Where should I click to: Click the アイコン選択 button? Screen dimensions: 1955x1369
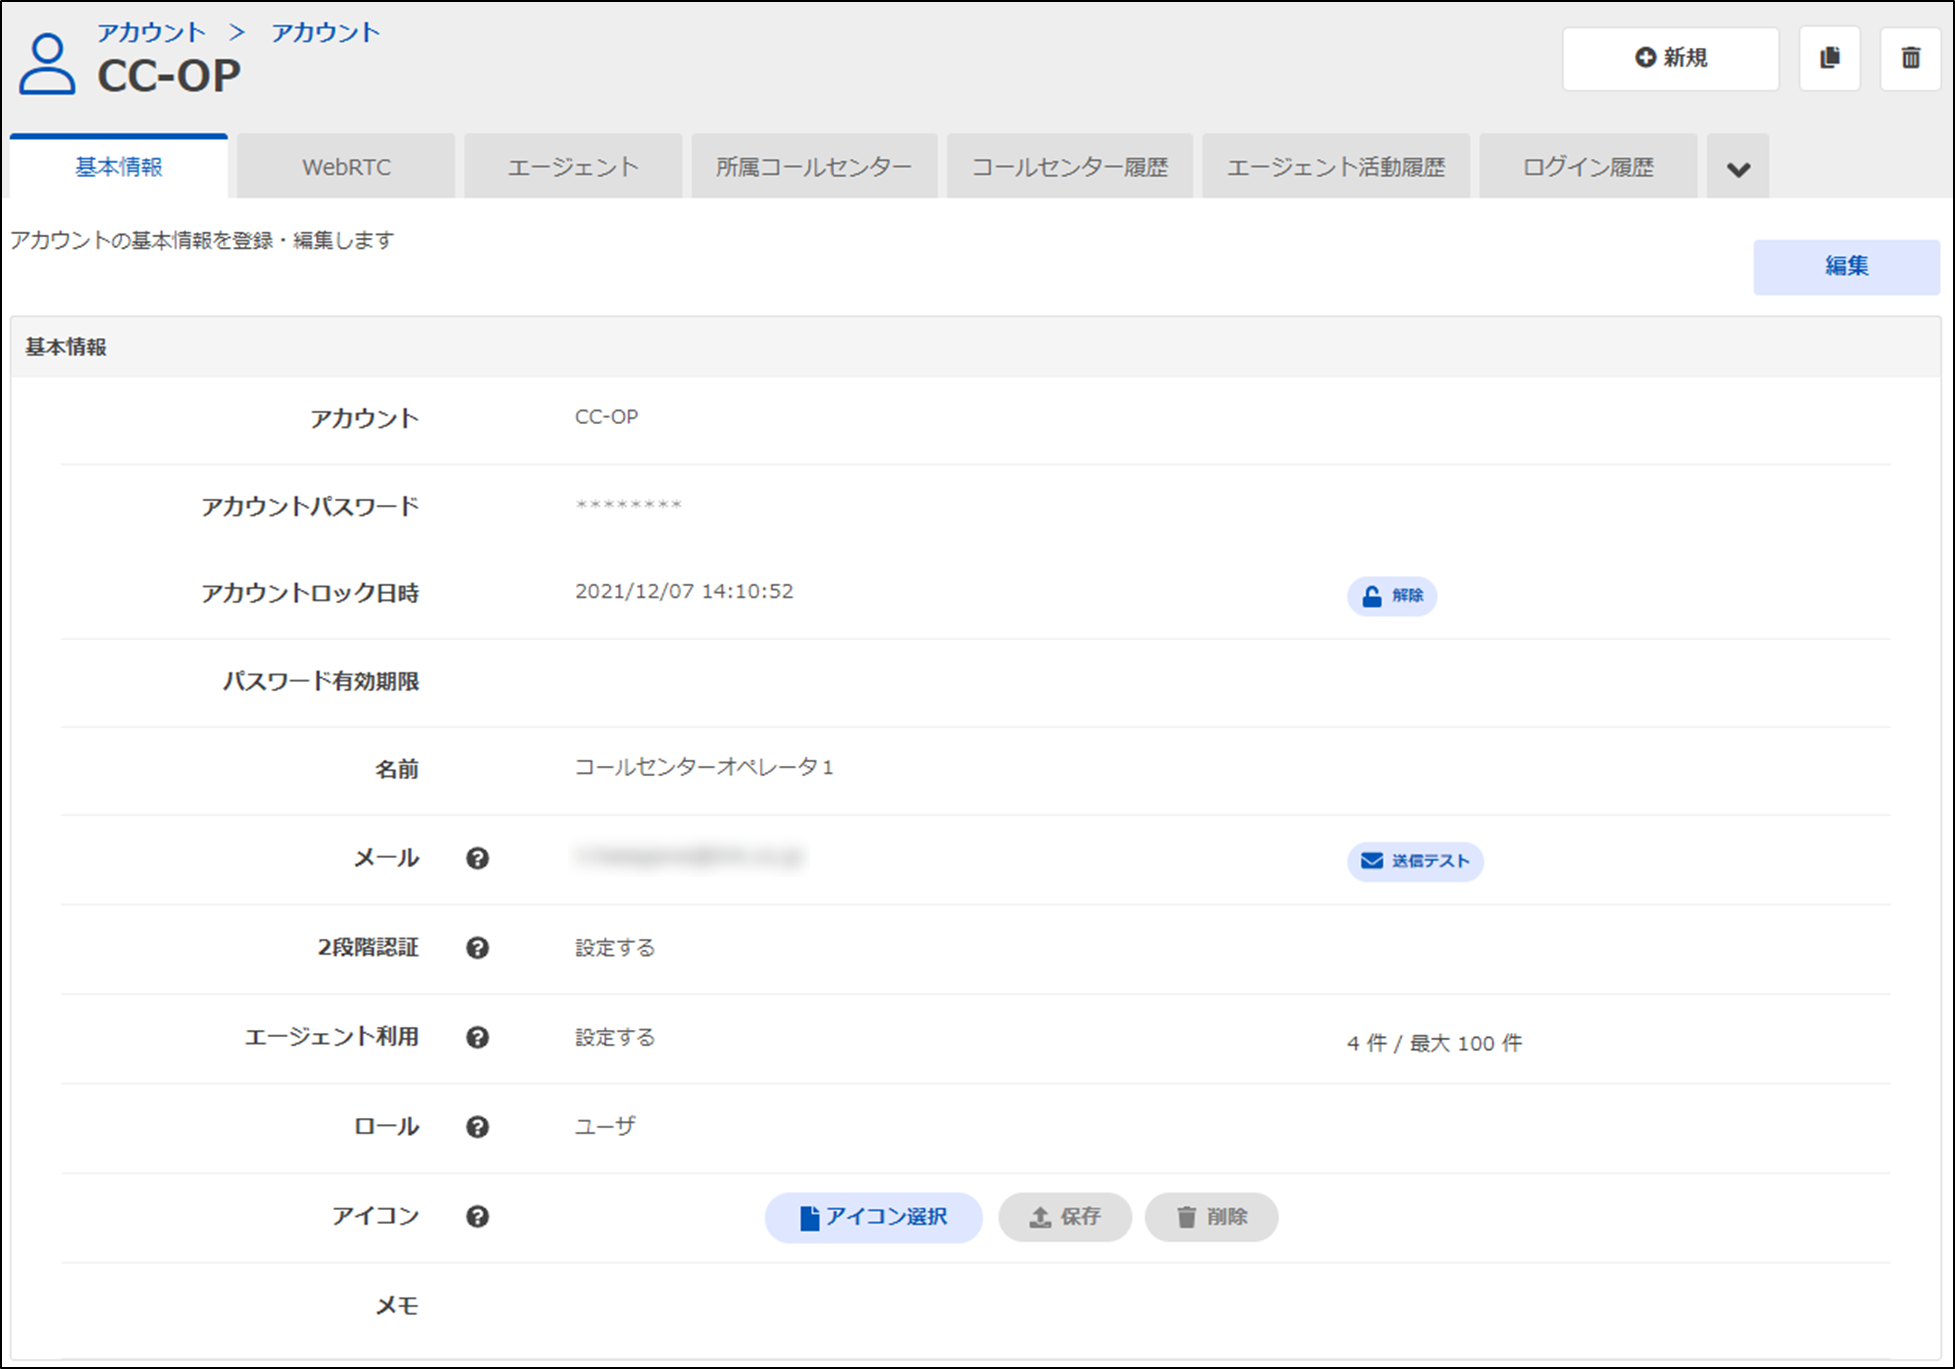(873, 1217)
